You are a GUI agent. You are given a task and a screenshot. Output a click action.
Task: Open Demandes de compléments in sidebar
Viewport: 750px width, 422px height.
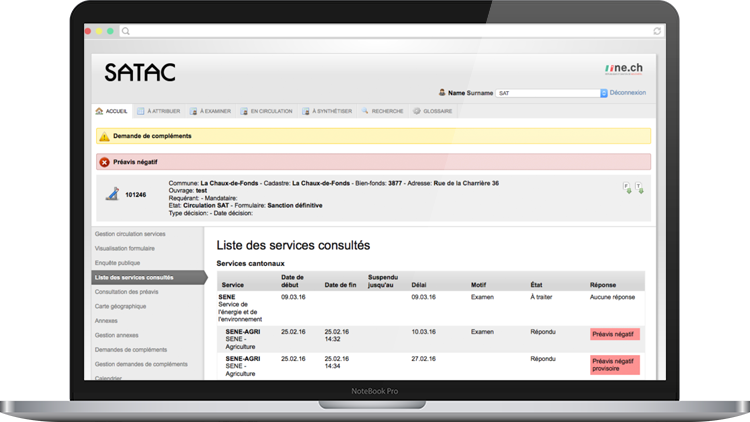coord(131,350)
